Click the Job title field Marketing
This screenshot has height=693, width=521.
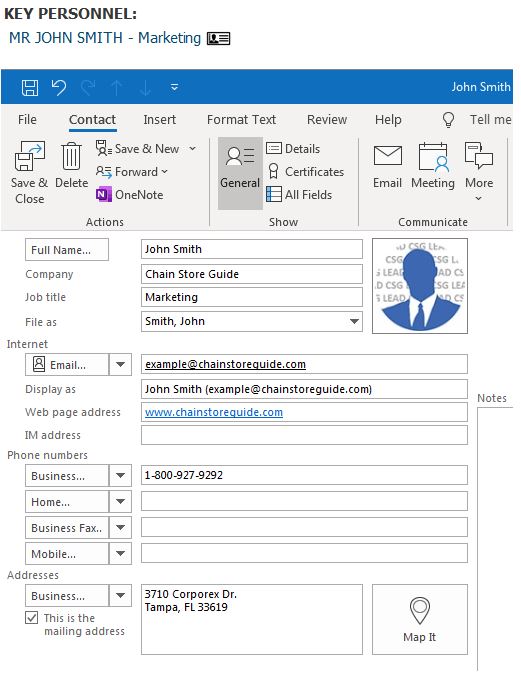point(252,297)
